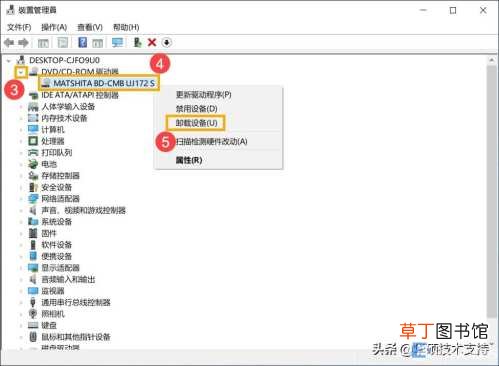Click the 安全设备 category icon
The height and width of the screenshot is (366, 499).
(x=33, y=187)
